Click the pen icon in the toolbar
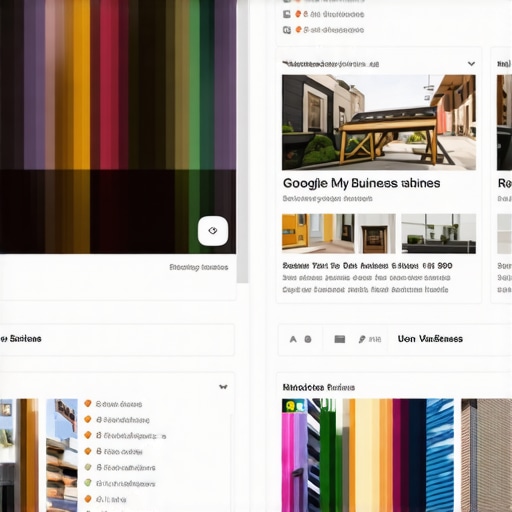 click(362, 339)
